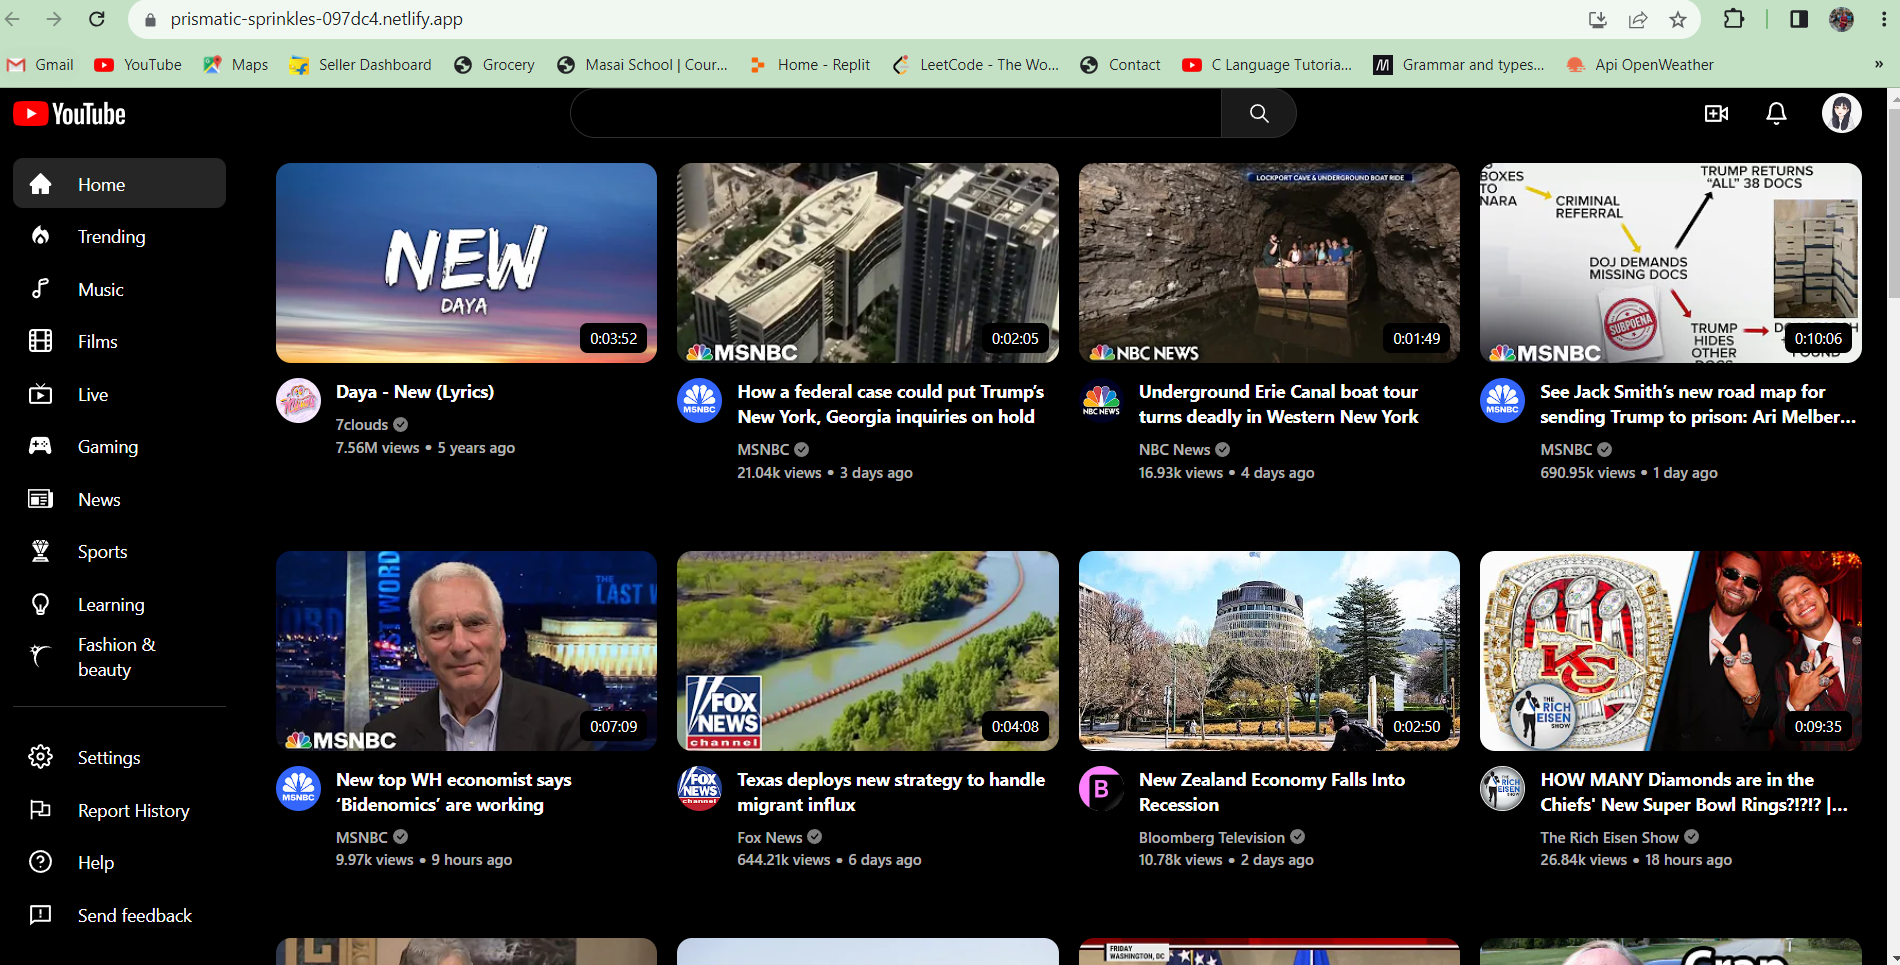Open the notifications bell
Viewport: 1900px width, 965px height.
pos(1776,114)
